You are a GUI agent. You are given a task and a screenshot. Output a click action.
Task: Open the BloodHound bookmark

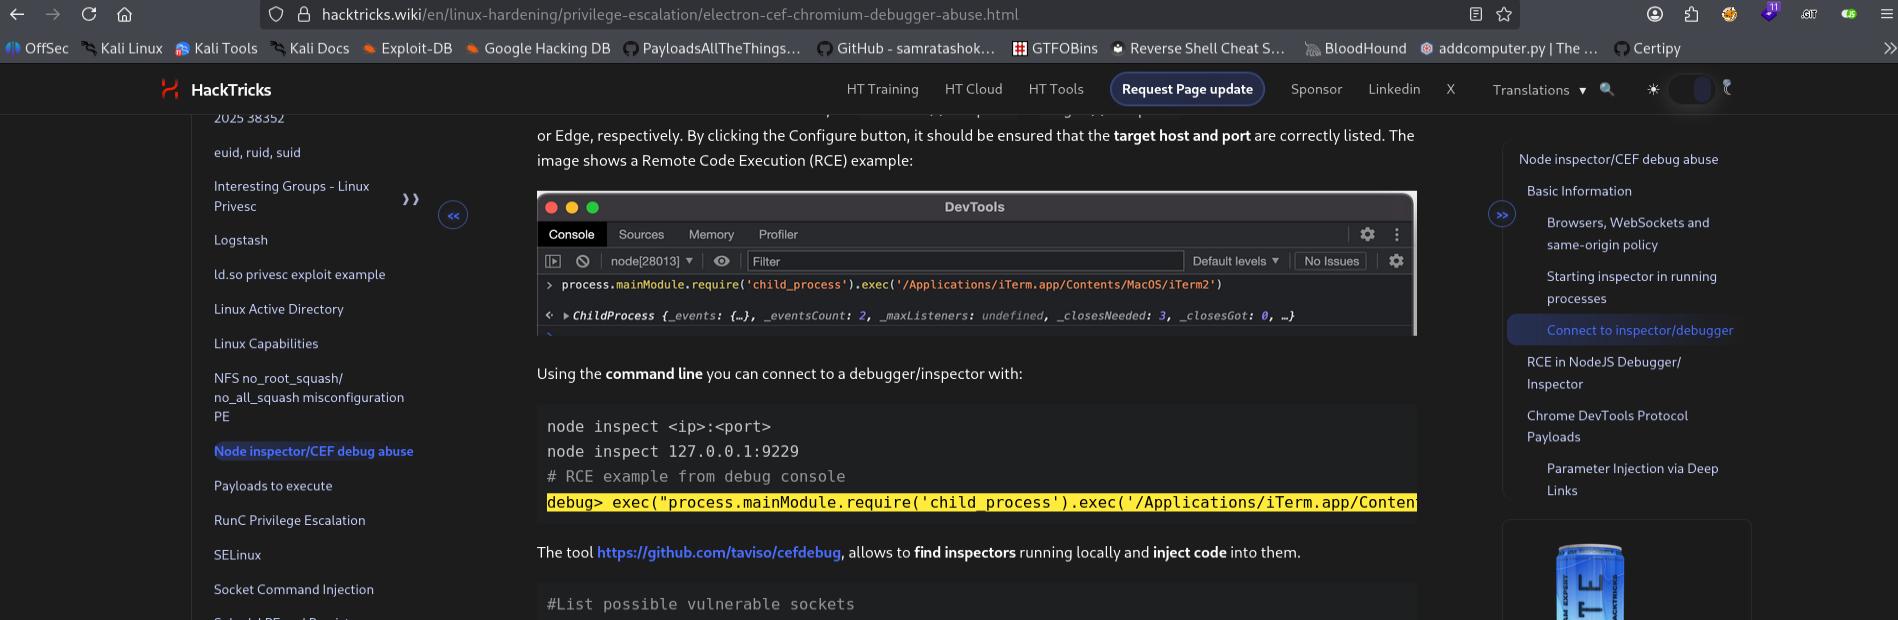pyautogui.click(x=1356, y=48)
